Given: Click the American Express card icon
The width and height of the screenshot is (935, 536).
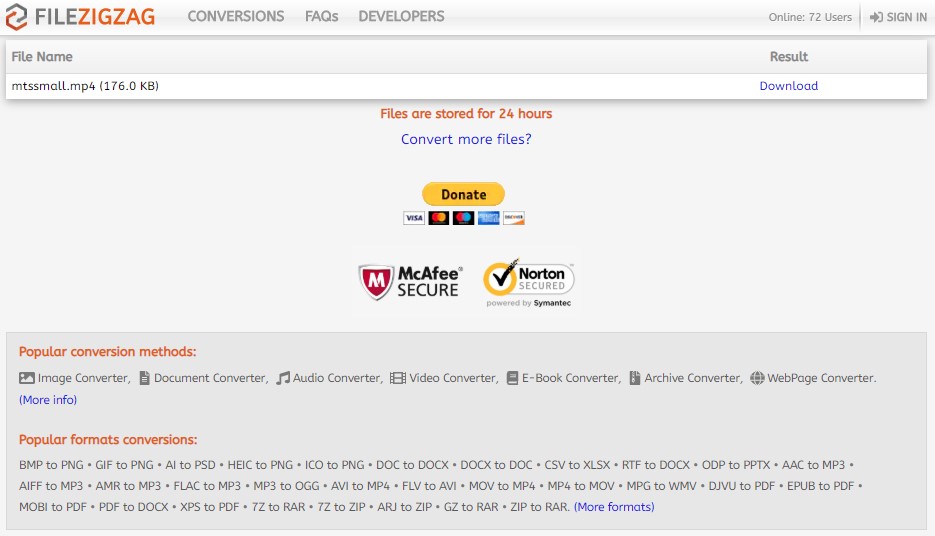Looking at the screenshot, I should pos(488,218).
